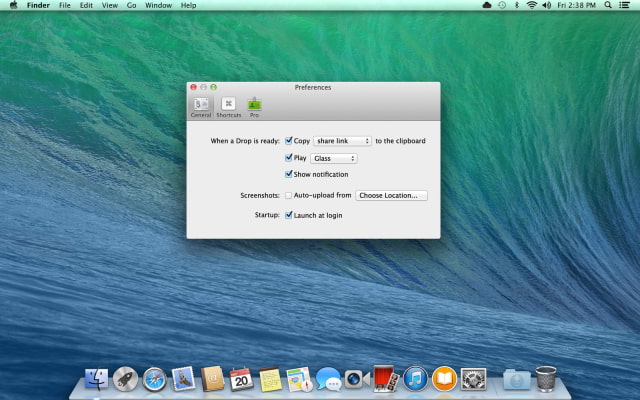Open Safari from the Dock
Screen dimensions: 640x400
[154, 379]
